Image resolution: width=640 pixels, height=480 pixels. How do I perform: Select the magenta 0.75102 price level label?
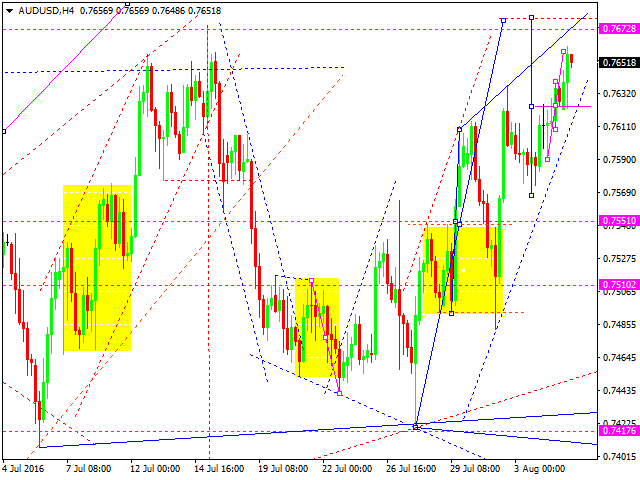pyautogui.click(x=619, y=284)
